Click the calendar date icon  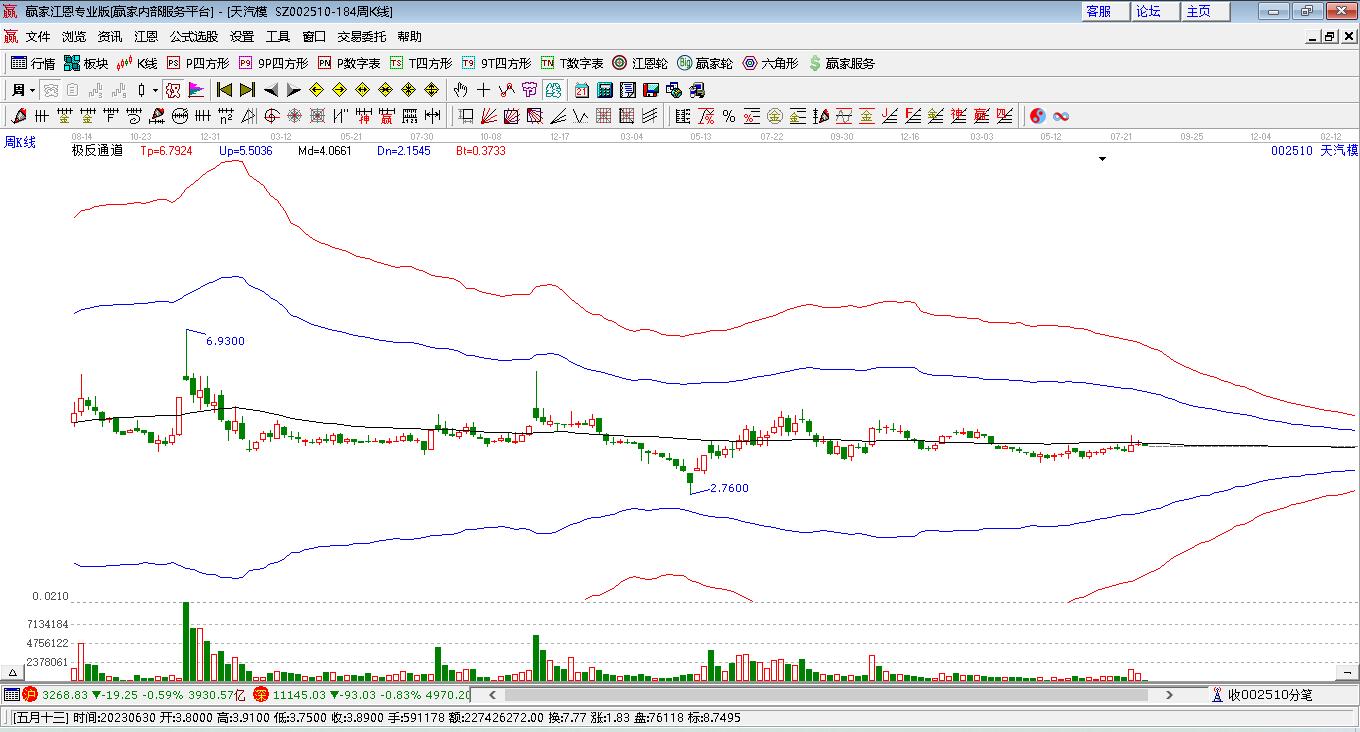[x=582, y=90]
